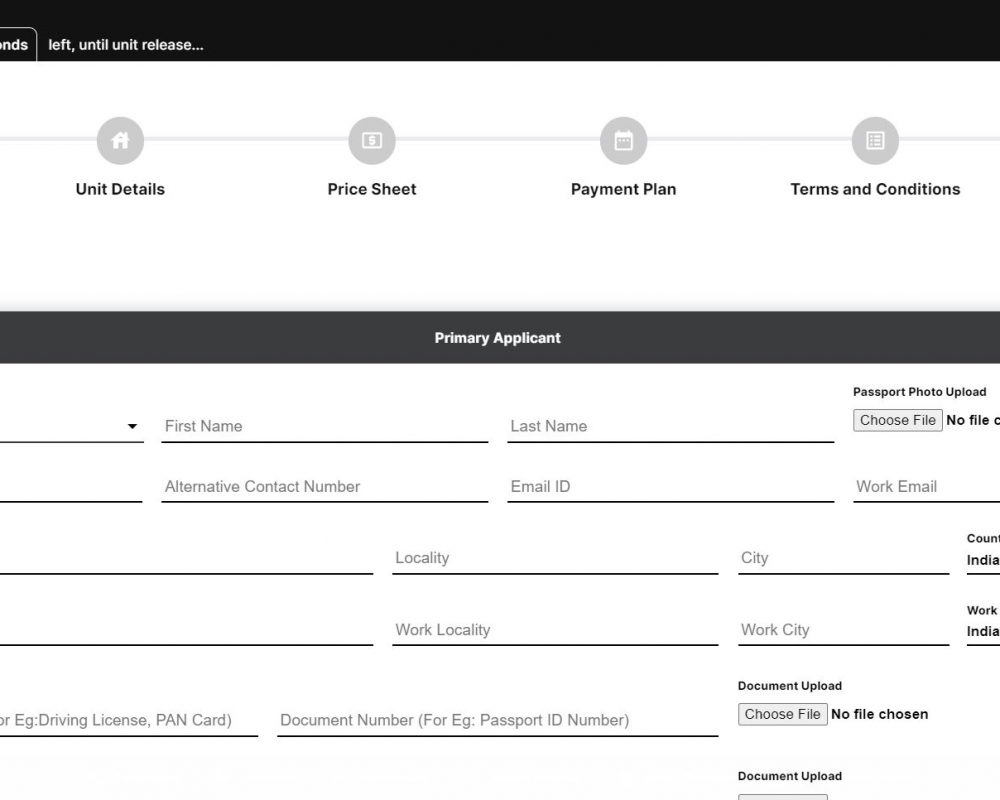This screenshot has height=800, width=1000.
Task: Open the Country dropdown showing India
Action: pos(983,560)
